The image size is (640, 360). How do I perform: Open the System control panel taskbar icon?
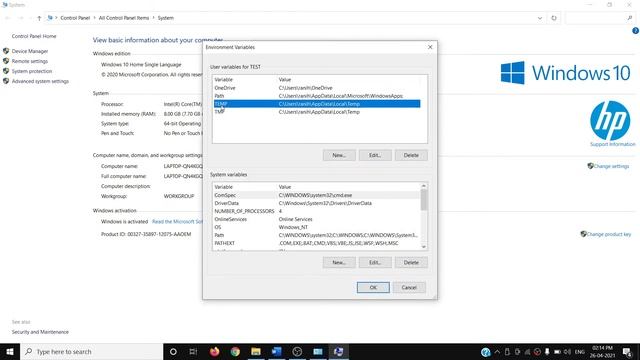tap(338, 351)
